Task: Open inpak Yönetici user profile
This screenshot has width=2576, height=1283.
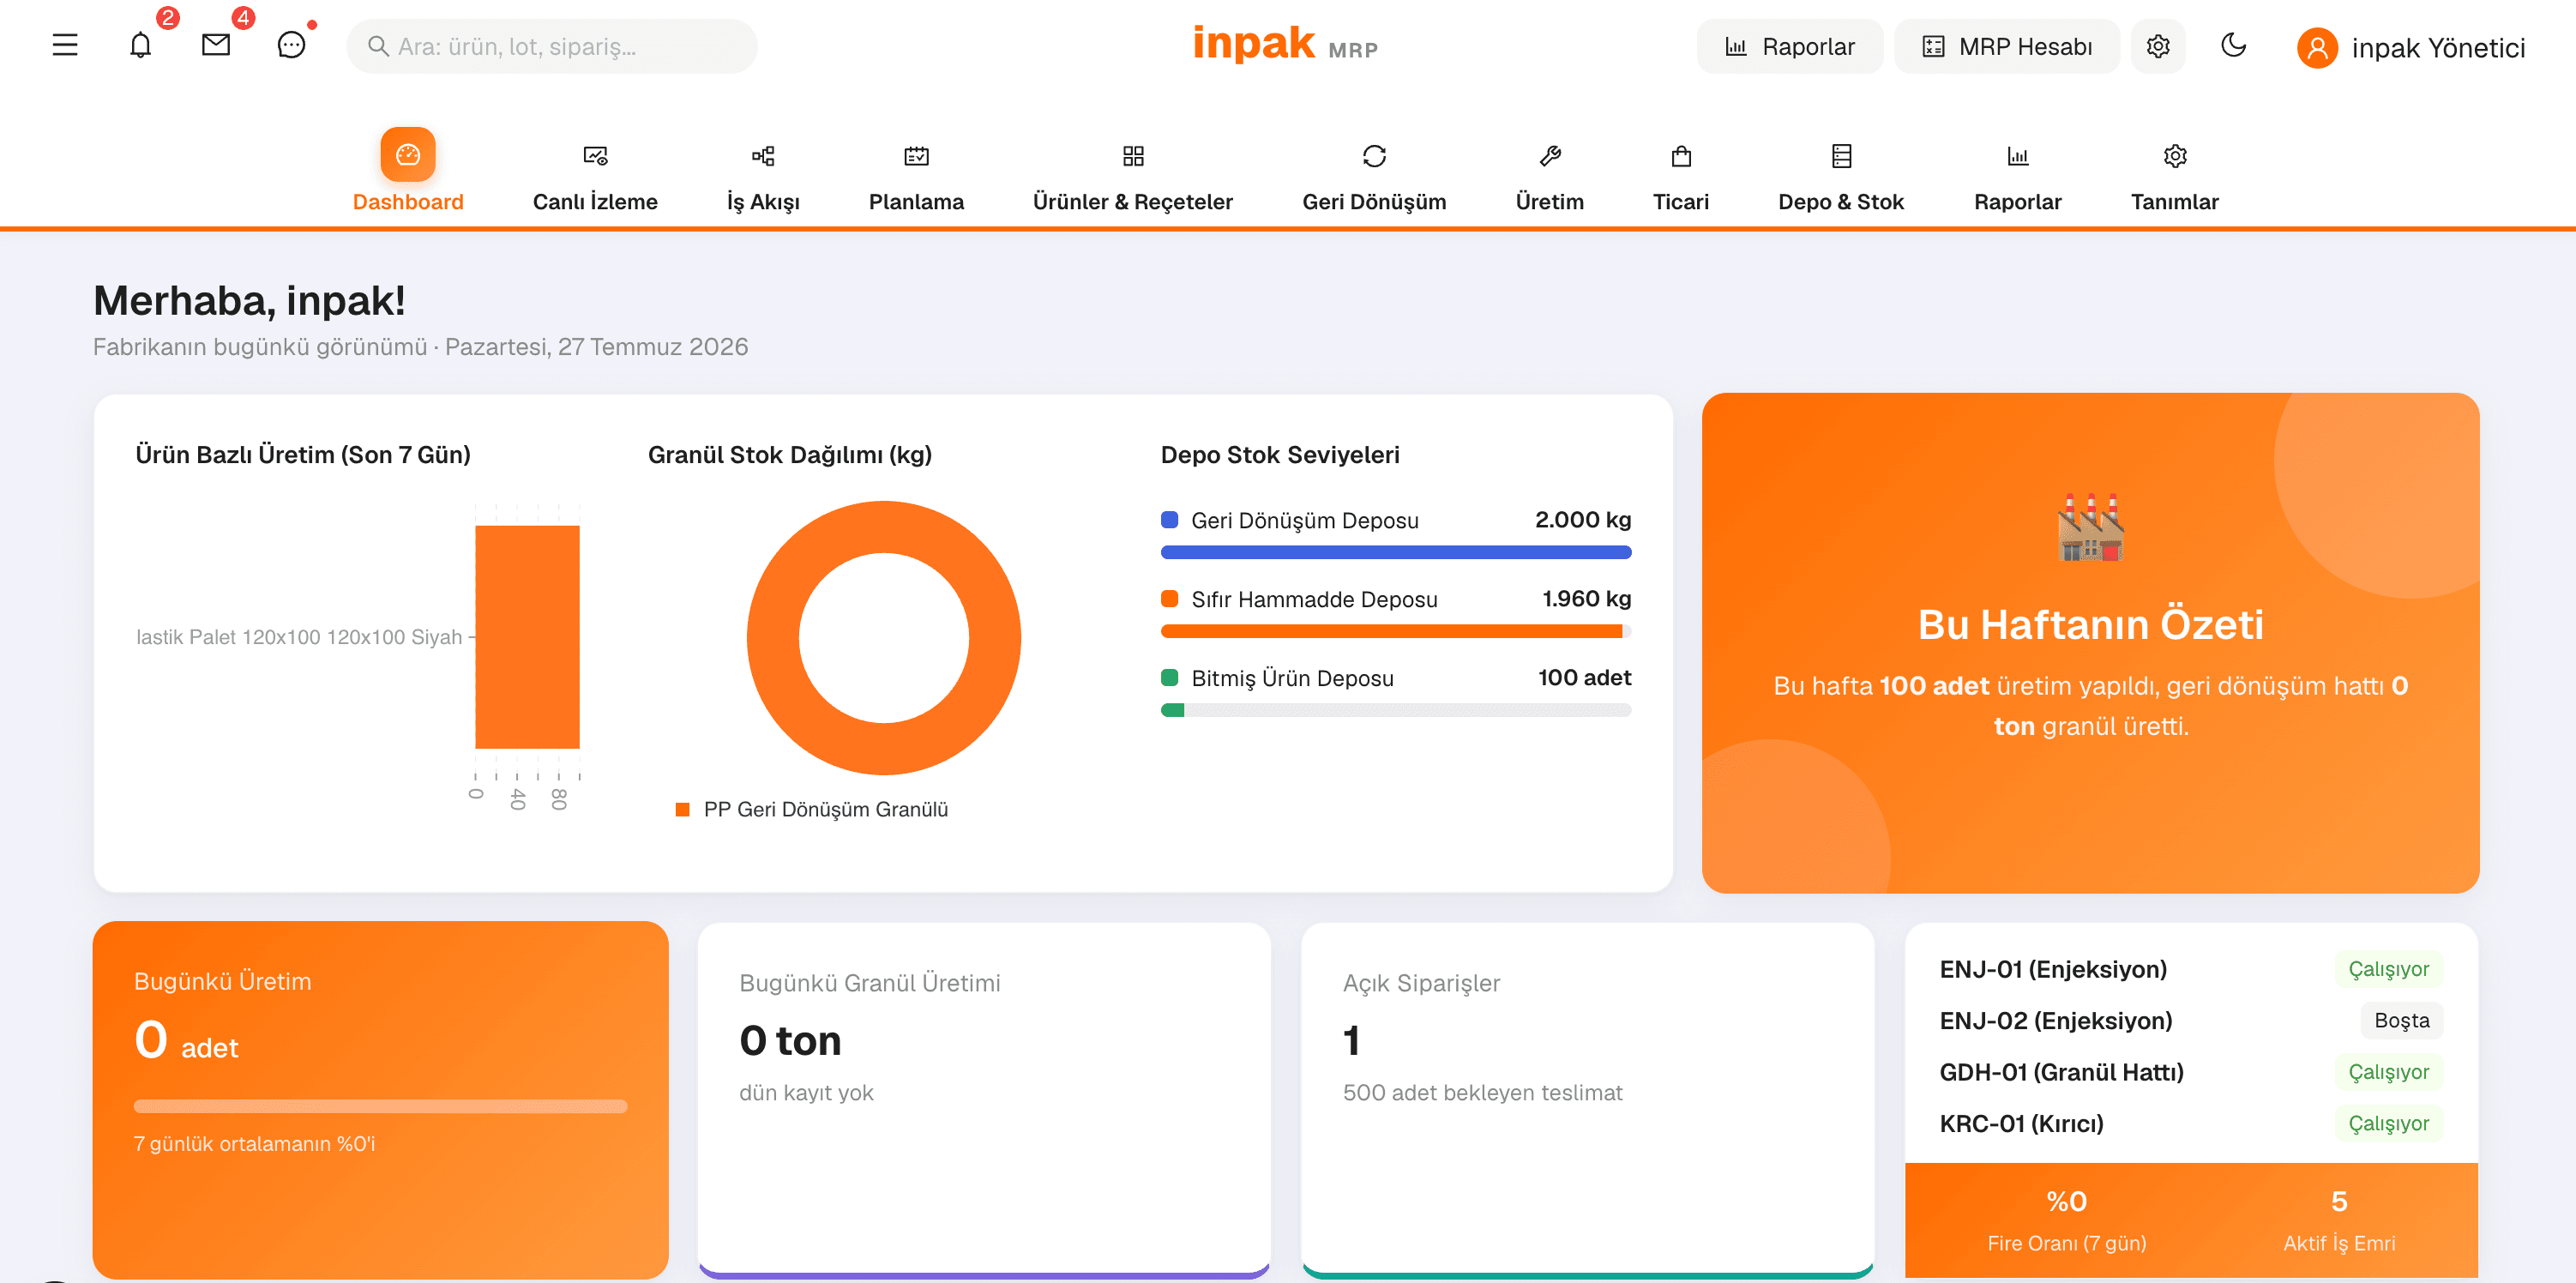Action: (2411, 47)
